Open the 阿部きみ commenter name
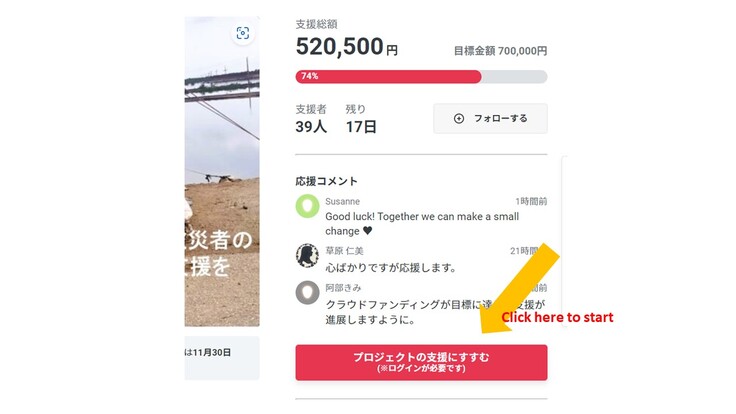Viewport: 736px width, 414px height. (345, 287)
